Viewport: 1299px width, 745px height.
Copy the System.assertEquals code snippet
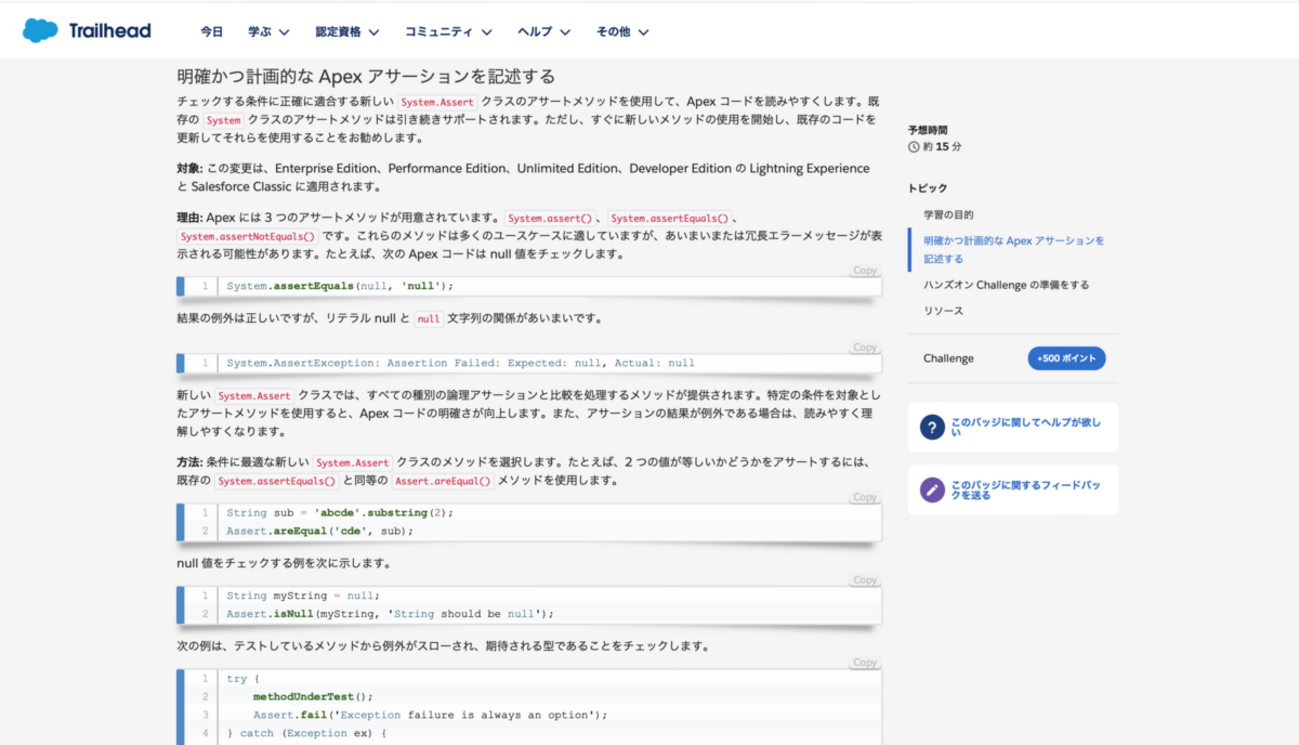(864, 271)
